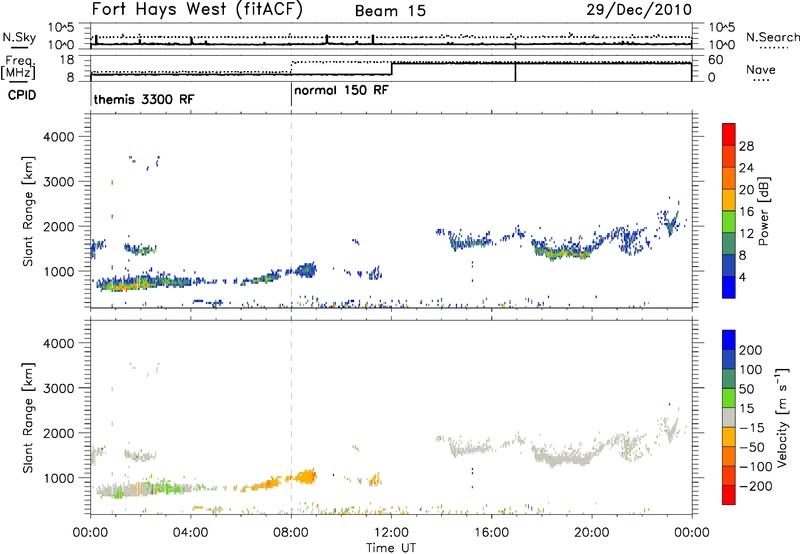Image resolution: width=800 pixels, height=554 pixels.
Task: Click the "N.Search" legend label
Action: [x=773, y=37]
